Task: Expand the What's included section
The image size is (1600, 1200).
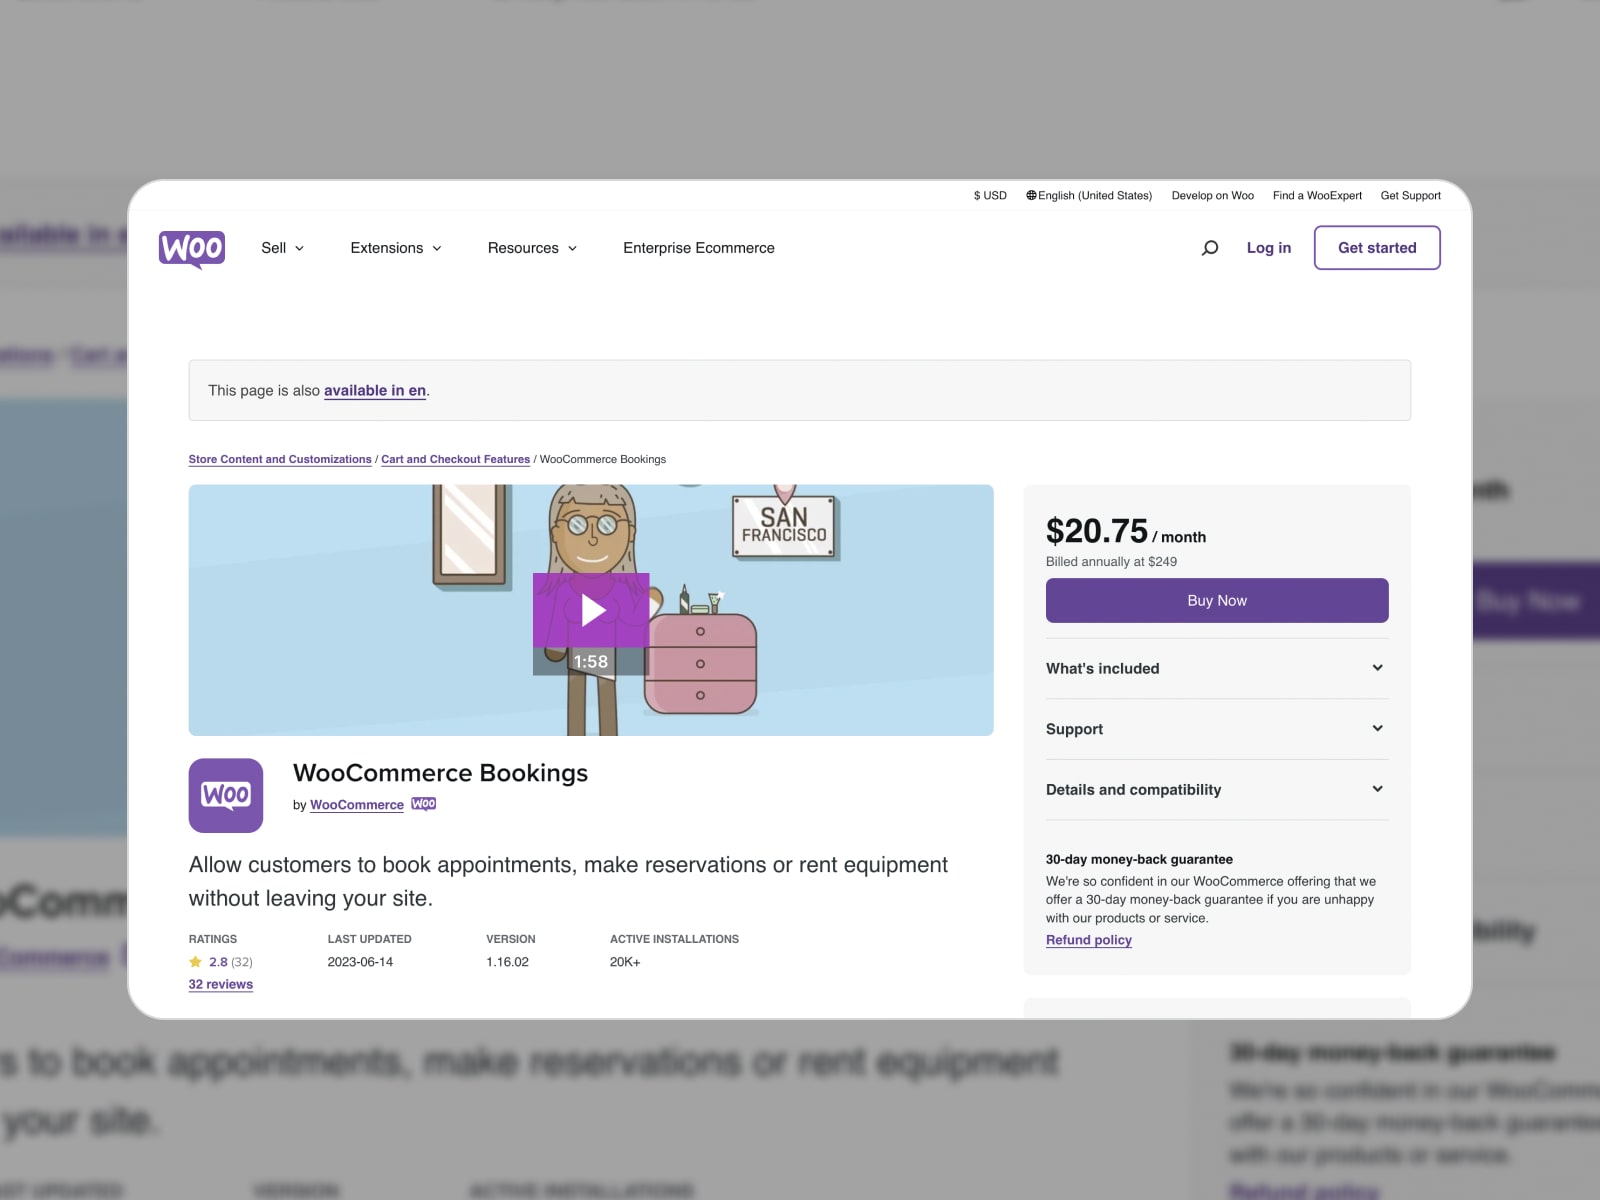Action: pos(1217,668)
